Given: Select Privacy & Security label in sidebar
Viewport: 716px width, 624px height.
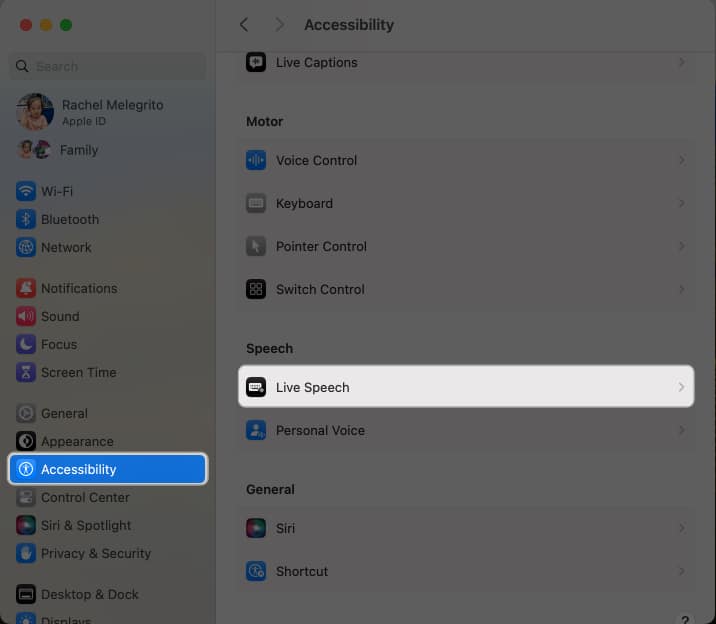Looking at the screenshot, I should pos(96,553).
